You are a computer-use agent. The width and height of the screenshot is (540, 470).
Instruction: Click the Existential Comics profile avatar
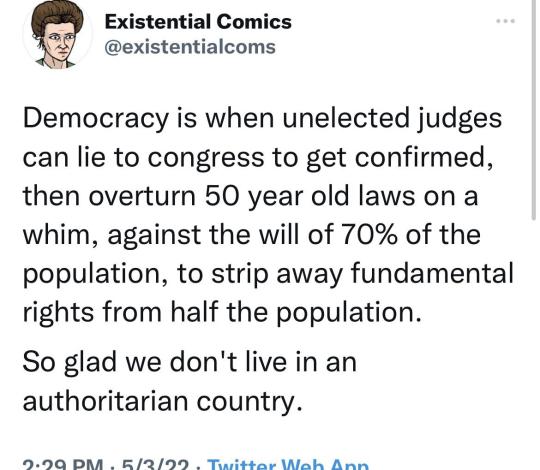58,34
